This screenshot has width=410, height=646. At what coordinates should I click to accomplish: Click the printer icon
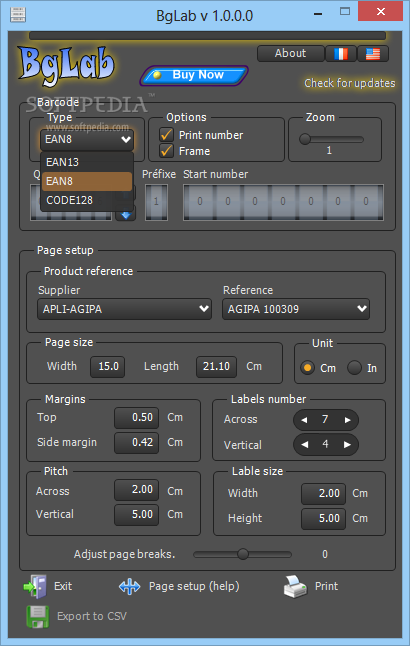(295, 587)
